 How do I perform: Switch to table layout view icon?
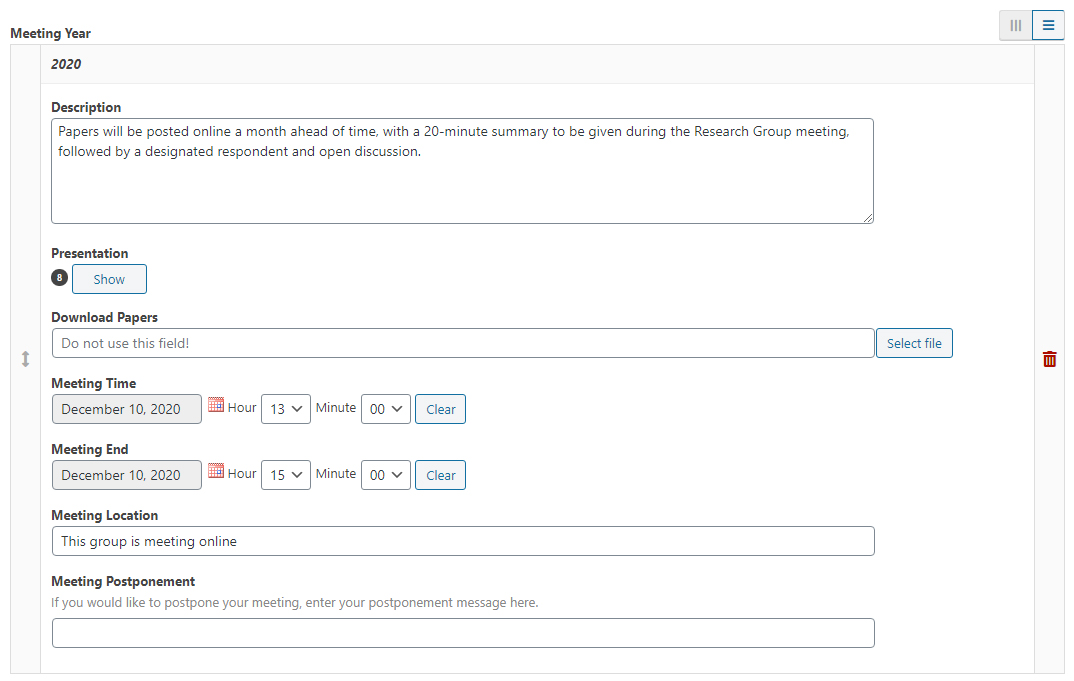tap(1015, 25)
